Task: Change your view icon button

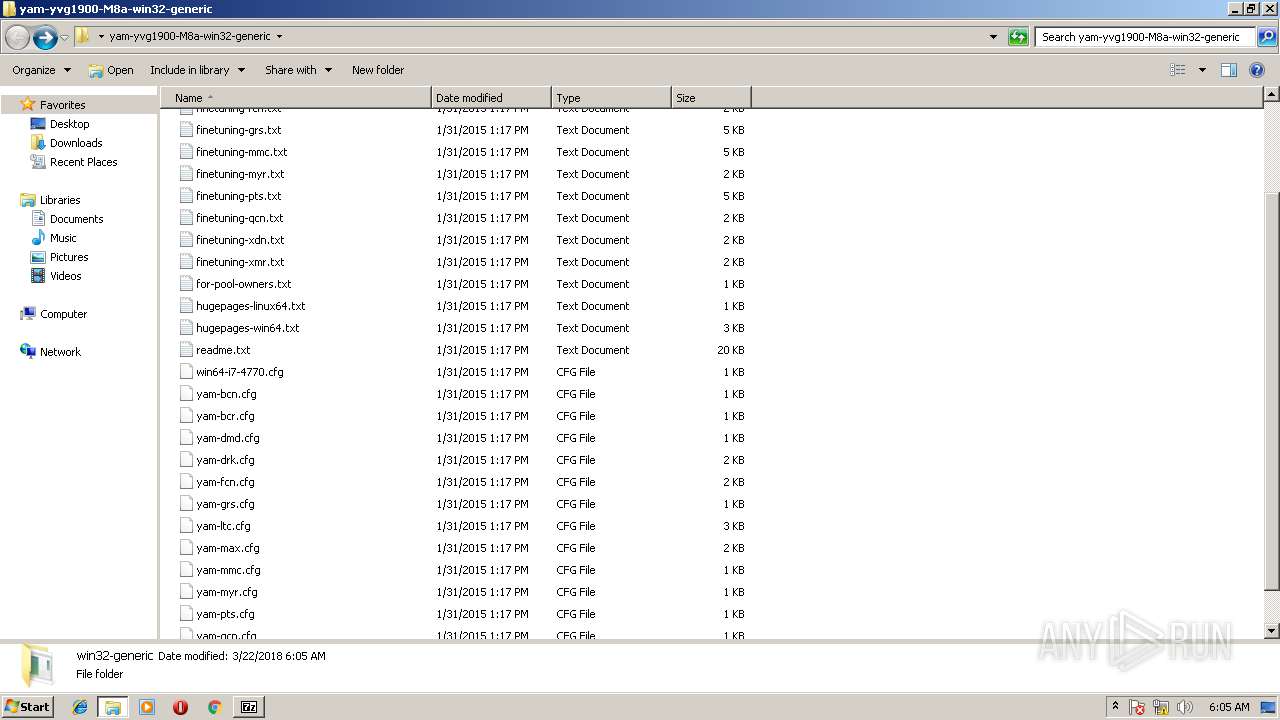Action: click(1178, 70)
